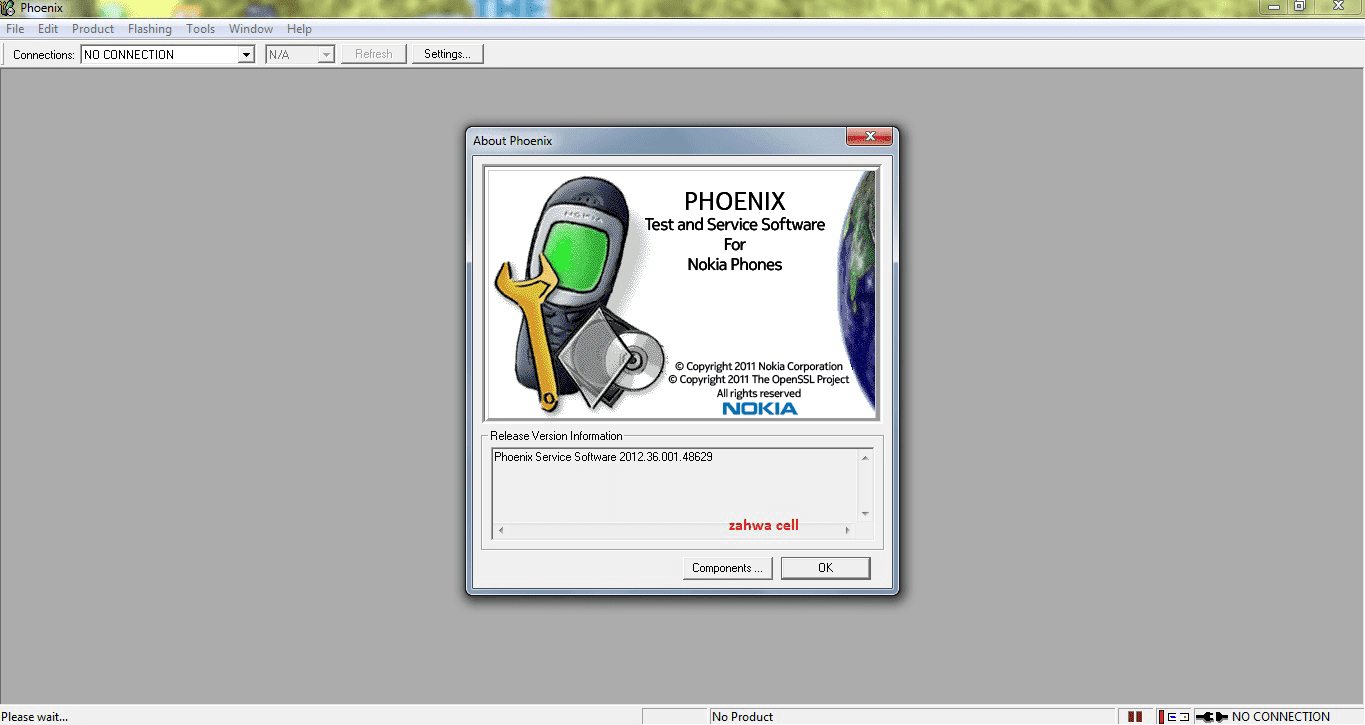Screen dimensions: 1365x725
Task: Open the Flashing menu
Action: (150, 29)
